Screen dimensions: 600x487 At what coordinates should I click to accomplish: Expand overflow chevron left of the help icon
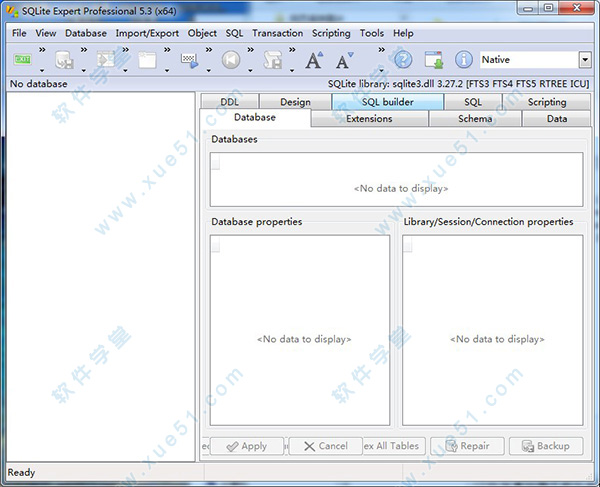[382, 50]
